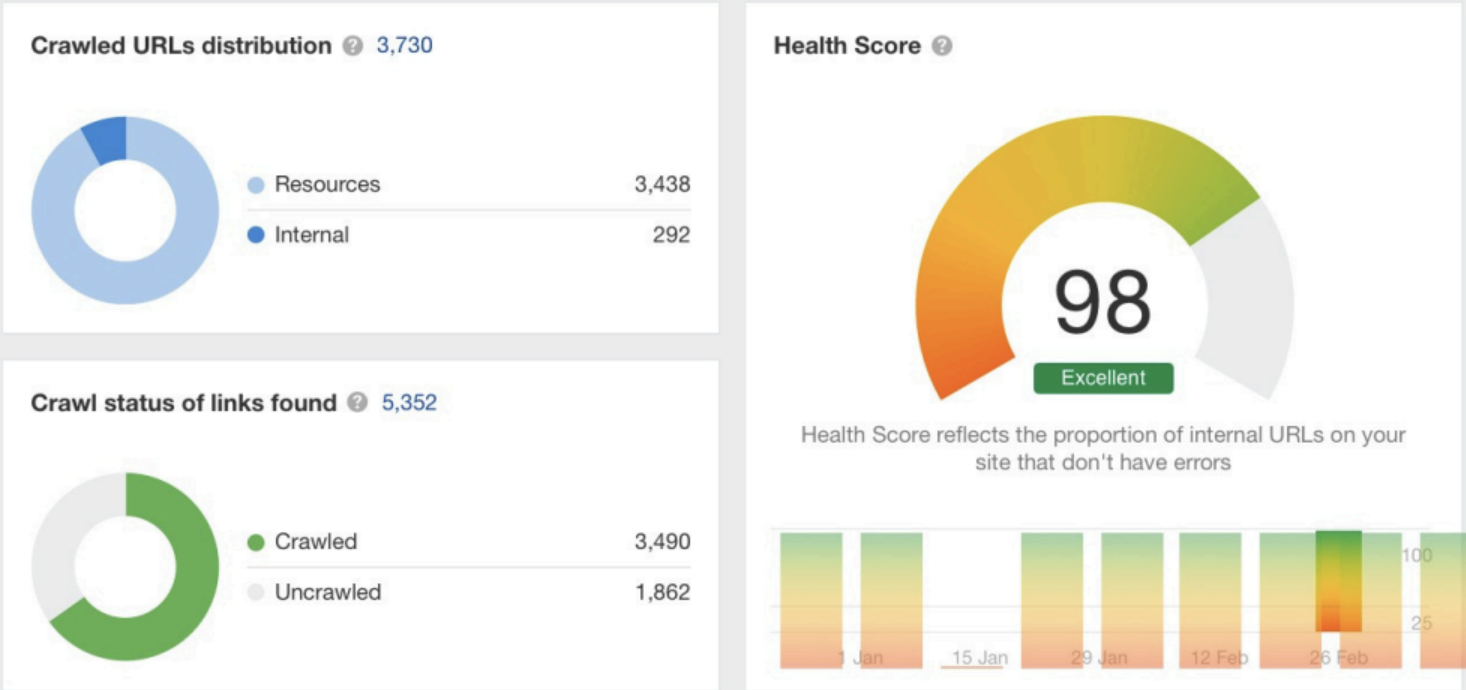Click the 1,862 Uncrawled count
Screen dimensions: 1466x690
point(662,592)
